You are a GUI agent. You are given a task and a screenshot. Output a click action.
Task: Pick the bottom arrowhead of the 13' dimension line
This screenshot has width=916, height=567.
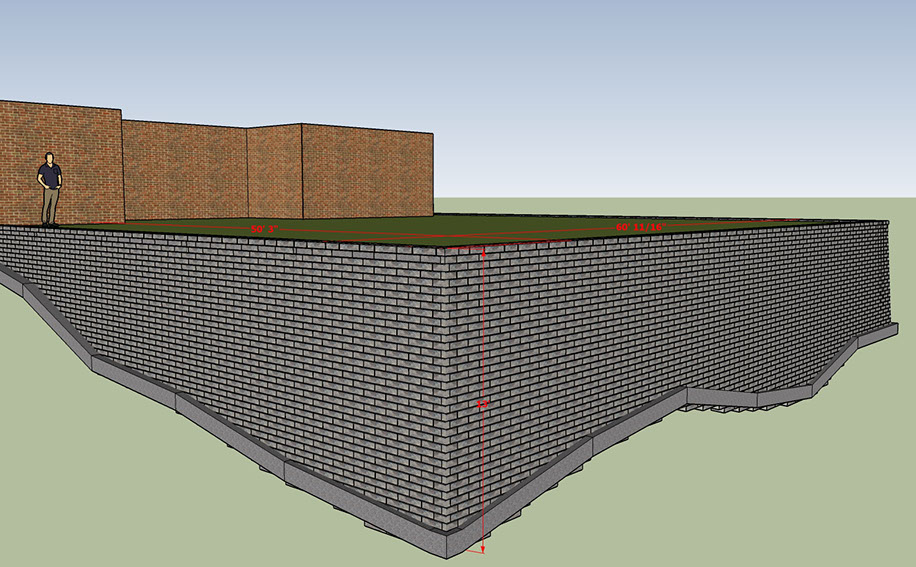(483, 549)
